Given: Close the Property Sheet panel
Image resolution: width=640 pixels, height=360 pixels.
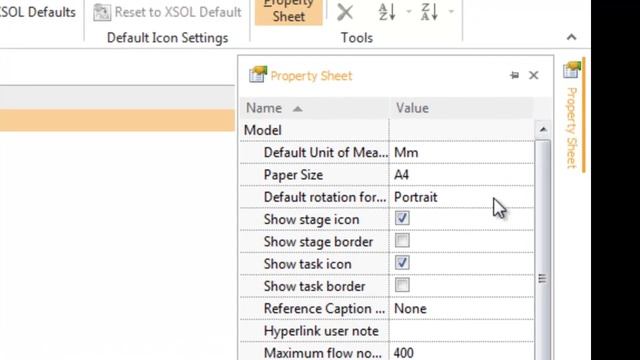Looking at the screenshot, I should coord(533,75).
